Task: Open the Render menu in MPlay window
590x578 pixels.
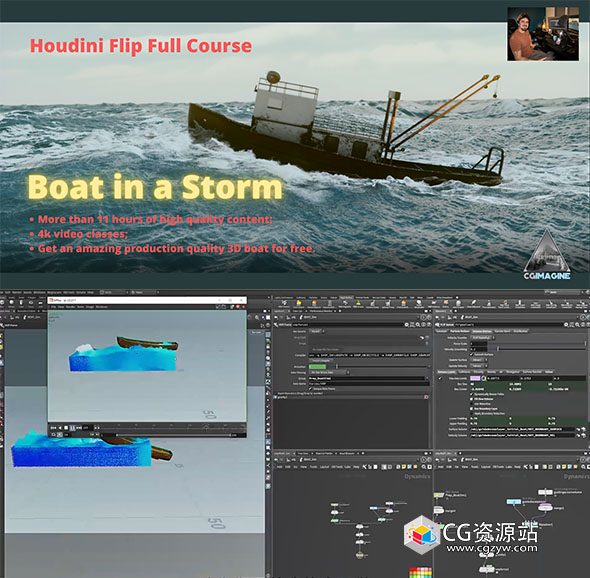Action: point(70,307)
